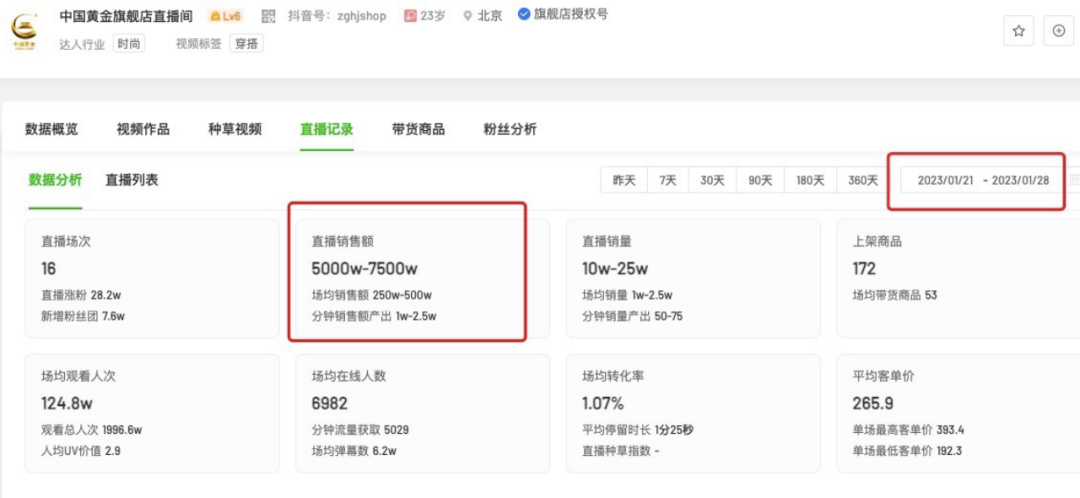This screenshot has height=498, width=1080.
Task: Open the QR code icon
Action: (268, 16)
